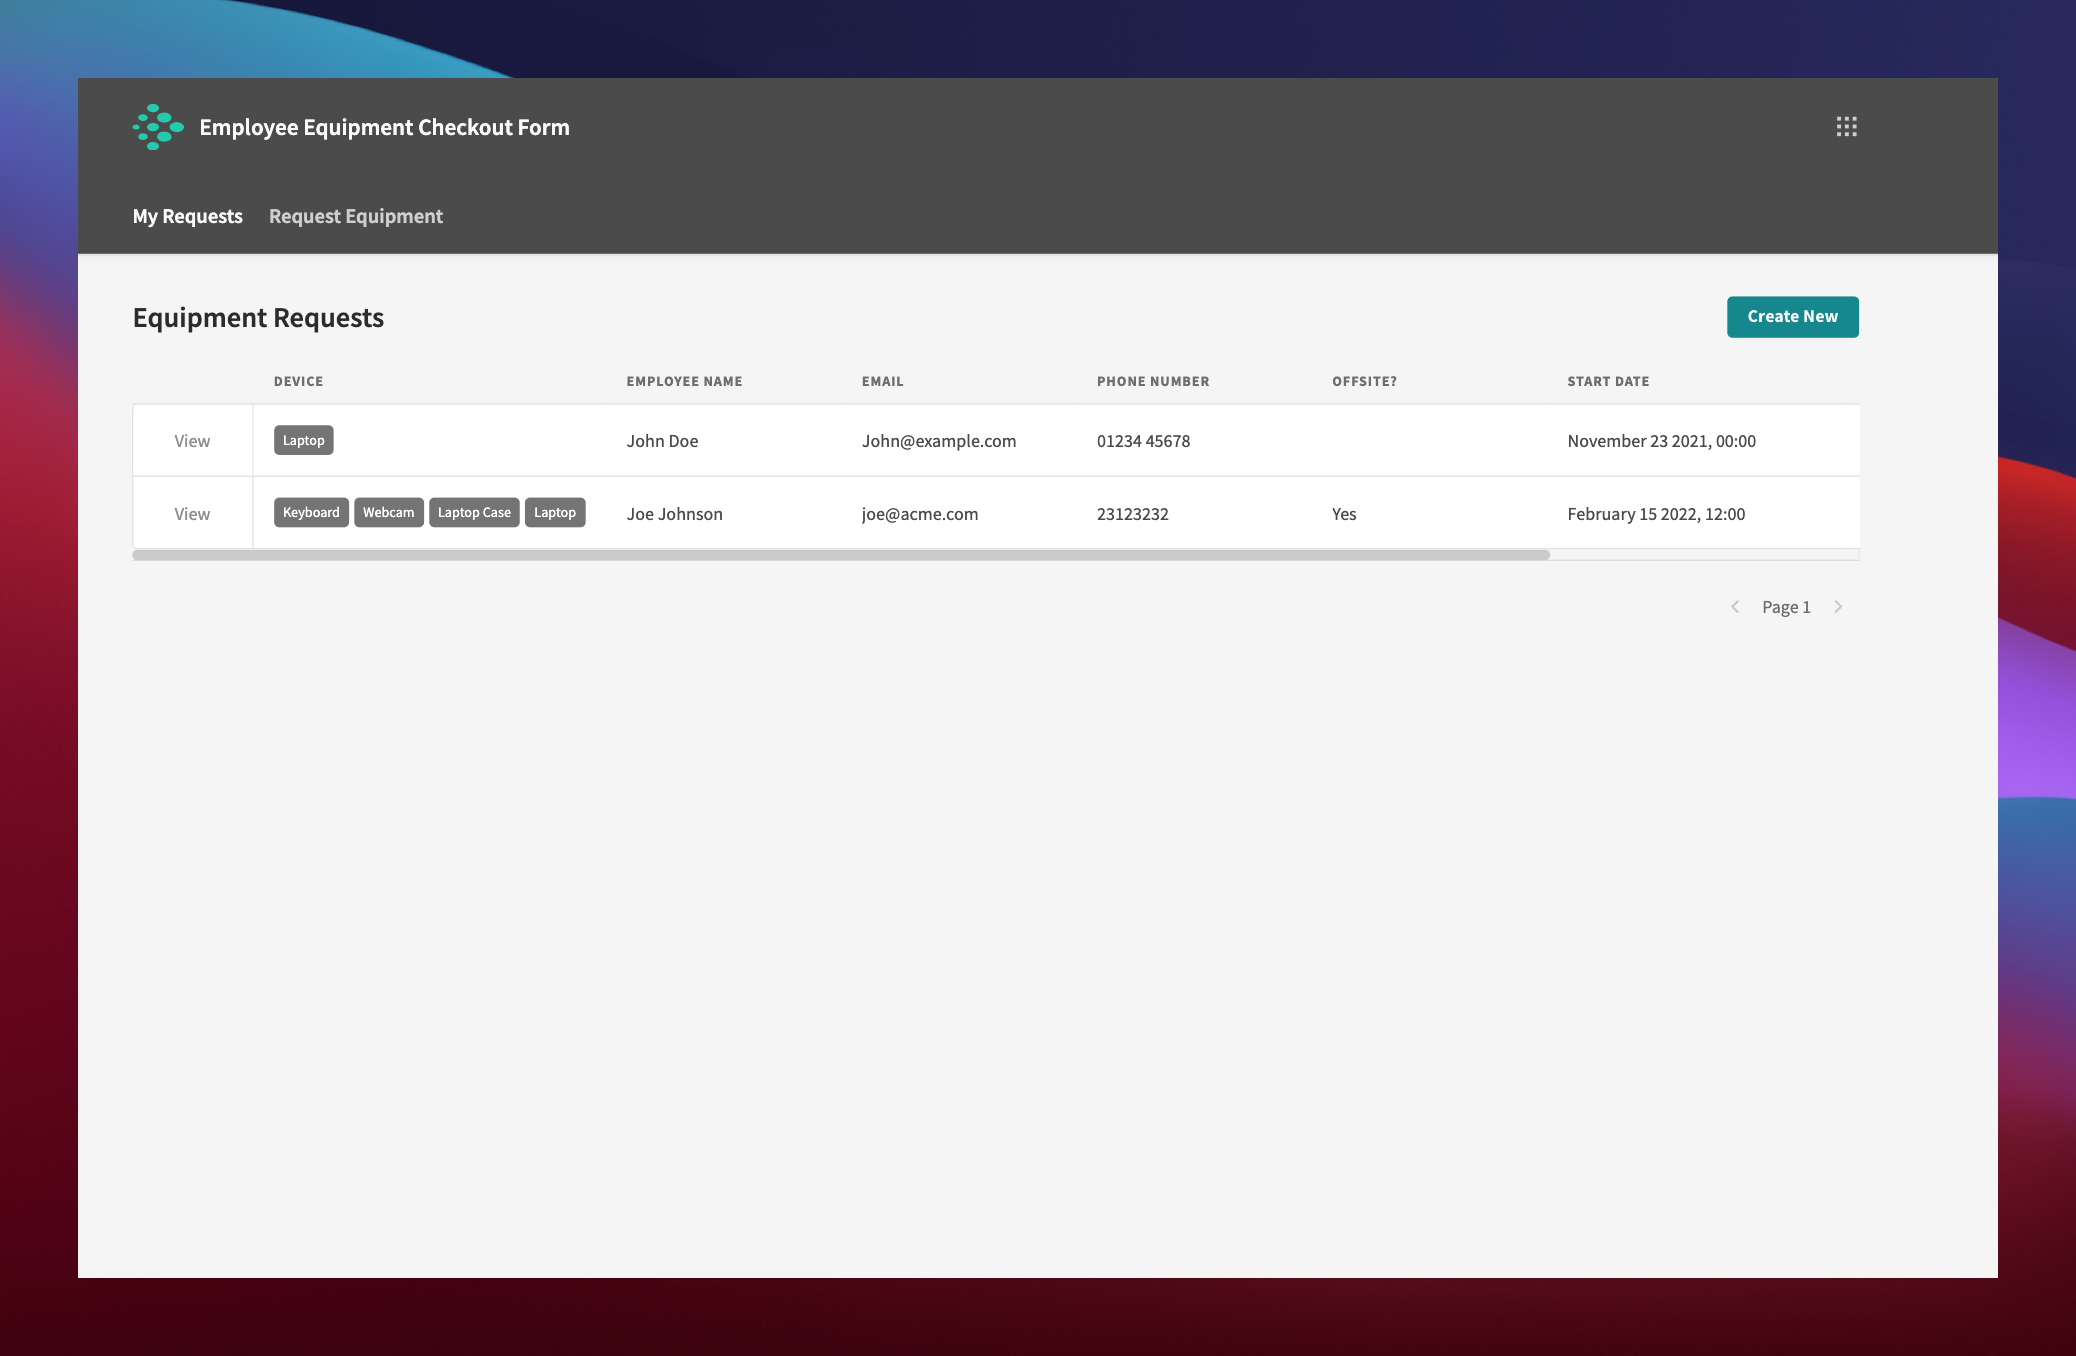Select the Joe Johnson name cell

coord(674,514)
